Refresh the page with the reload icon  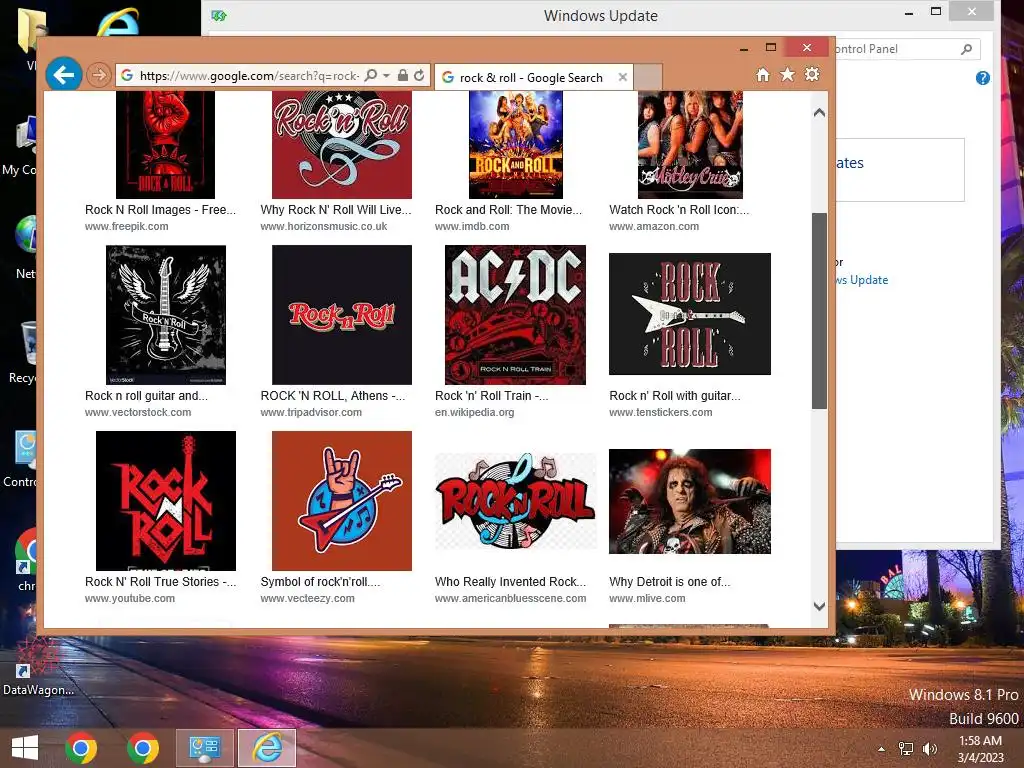click(419, 75)
